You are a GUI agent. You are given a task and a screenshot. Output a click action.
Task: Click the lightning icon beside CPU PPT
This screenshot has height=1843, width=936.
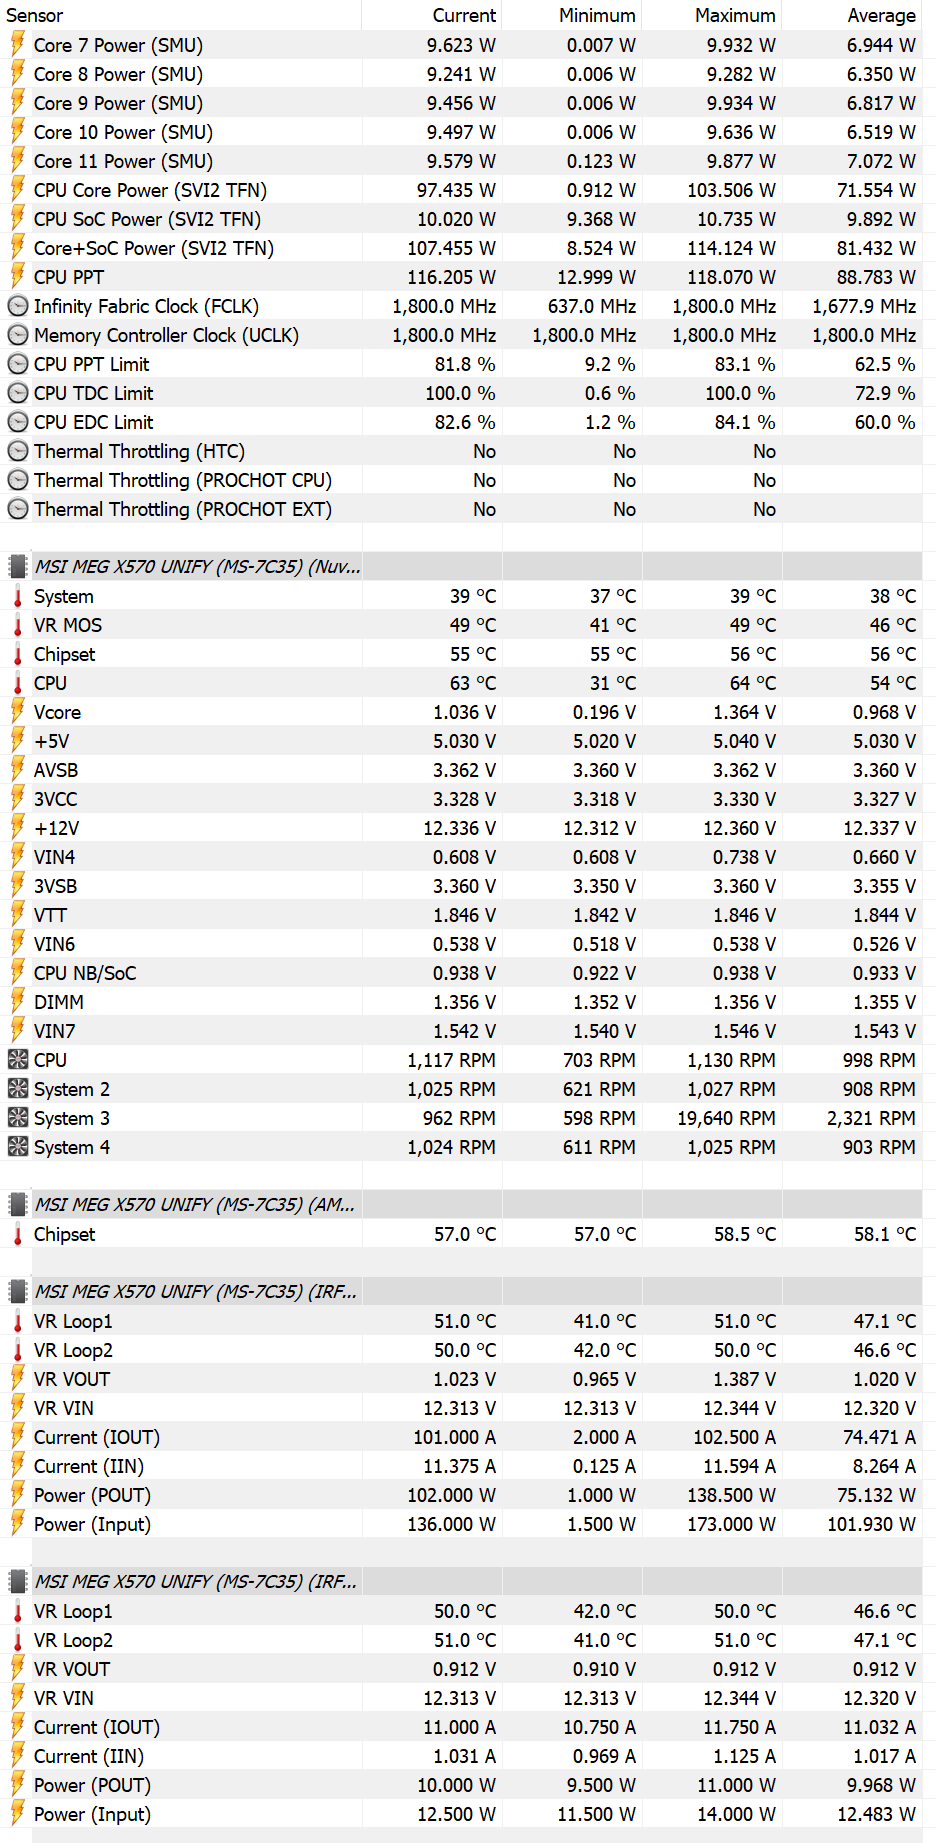(17, 277)
